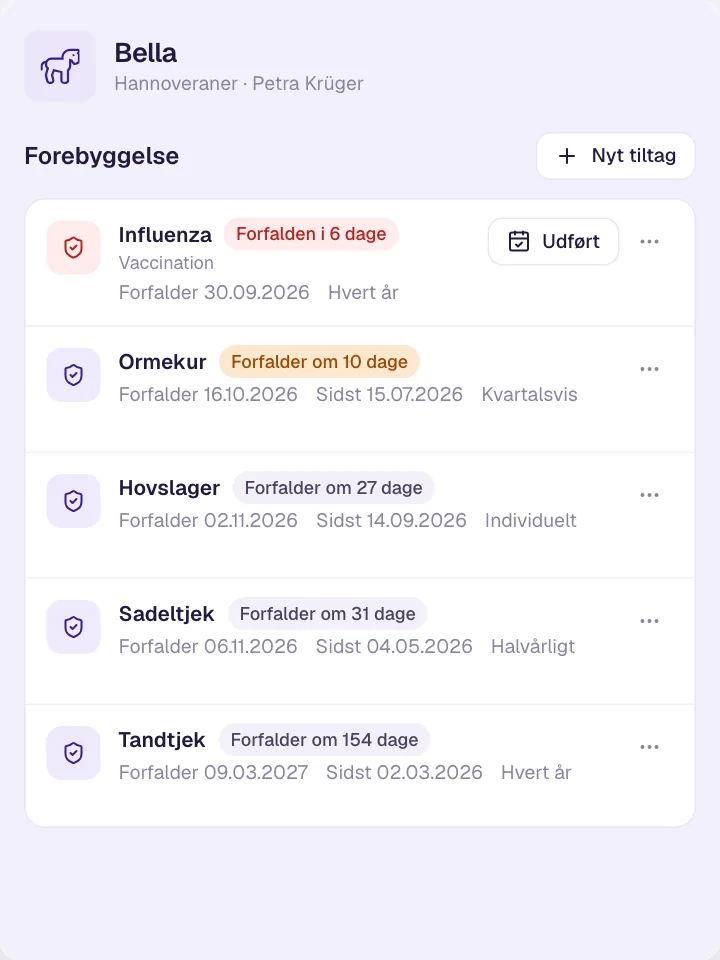Click the 'Forfalden i 6 dage' badge
This screenshot has width=720, height=960.
coord(311,234)
